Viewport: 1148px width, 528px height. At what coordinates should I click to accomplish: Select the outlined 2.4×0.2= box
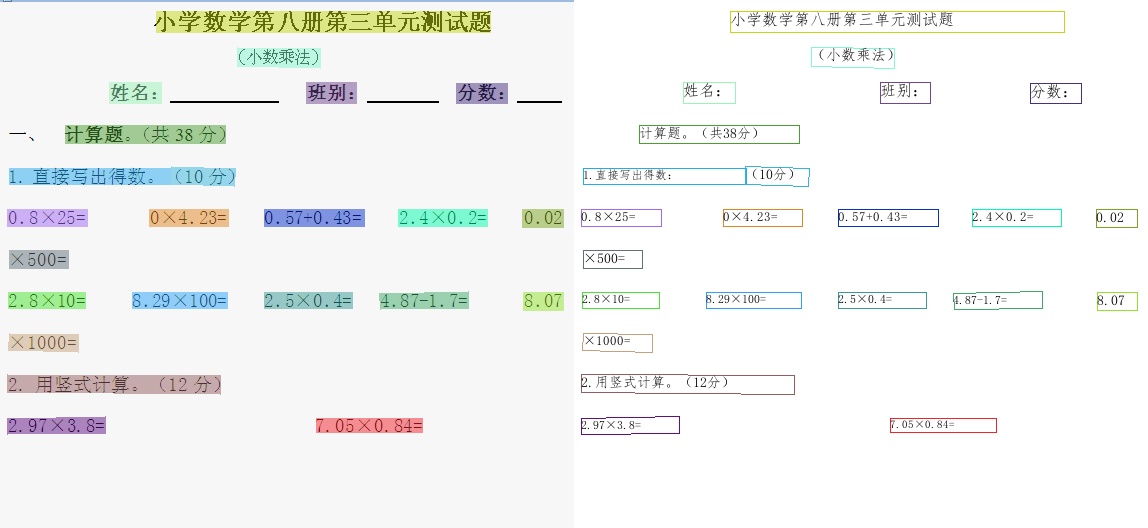1016,218
